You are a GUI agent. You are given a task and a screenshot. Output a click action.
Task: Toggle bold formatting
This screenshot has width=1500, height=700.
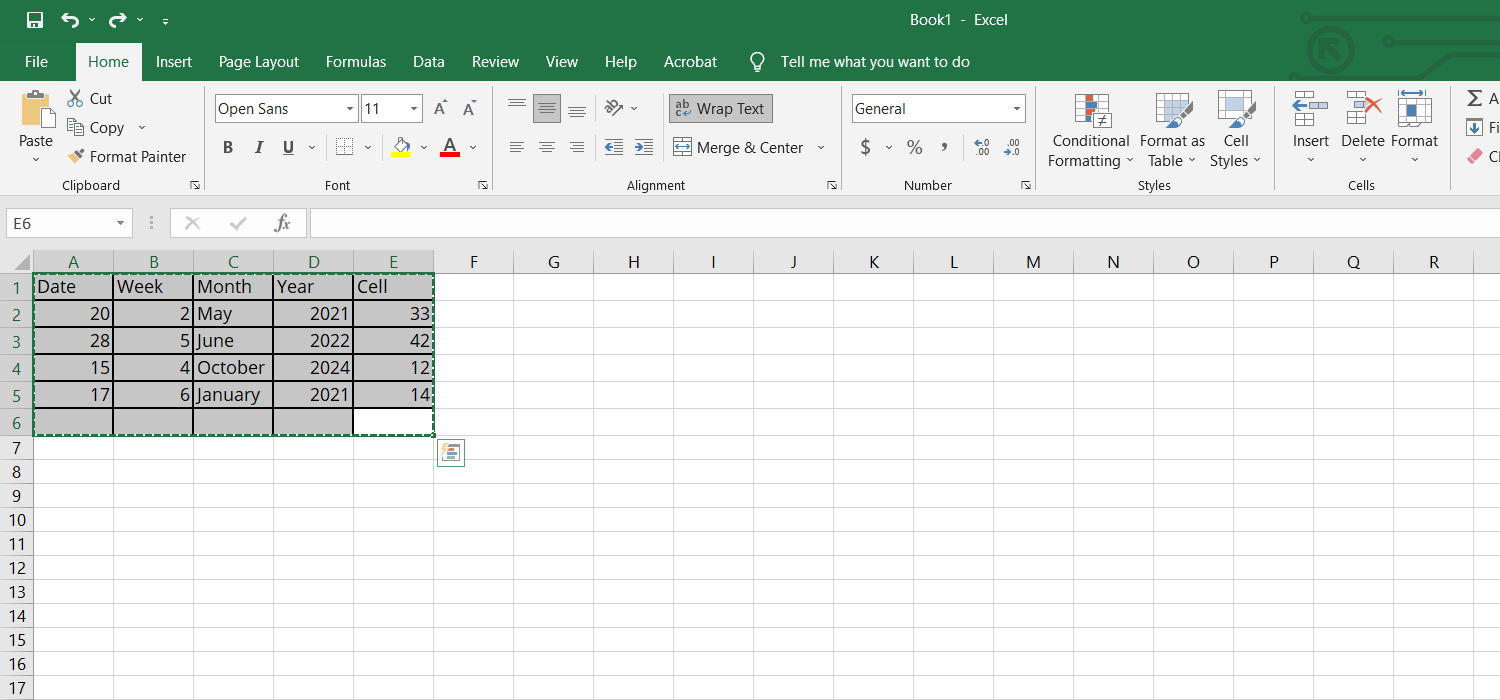tap(228, 147)
